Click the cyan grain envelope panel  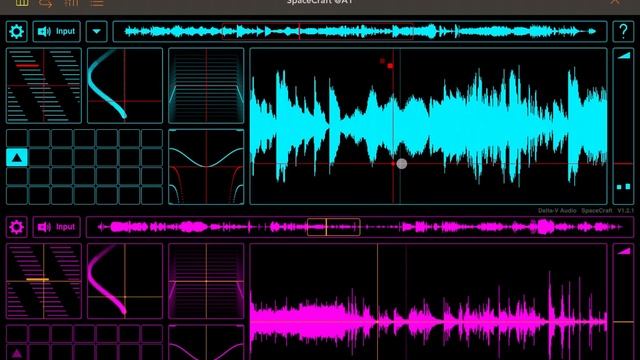(x=206, y=86)
